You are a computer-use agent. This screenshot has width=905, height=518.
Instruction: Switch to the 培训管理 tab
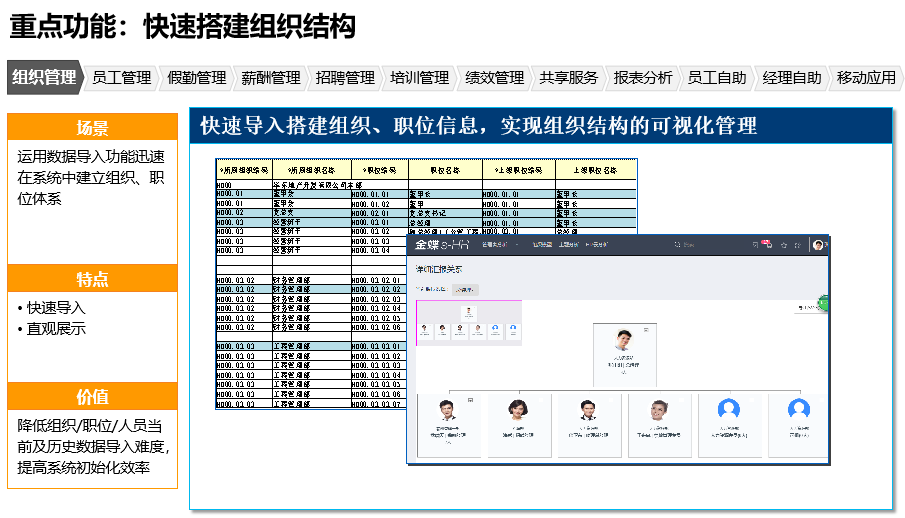[420, 78]
